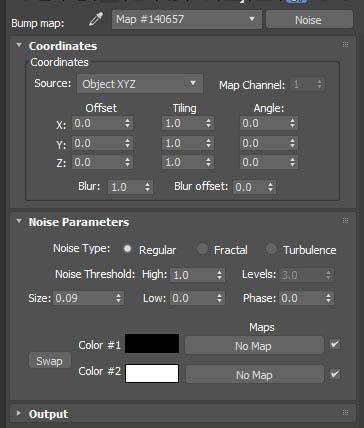The width and height of the screenshot is (364, 428).
Task: Click No Map button for Color #2
Action: 254,374
